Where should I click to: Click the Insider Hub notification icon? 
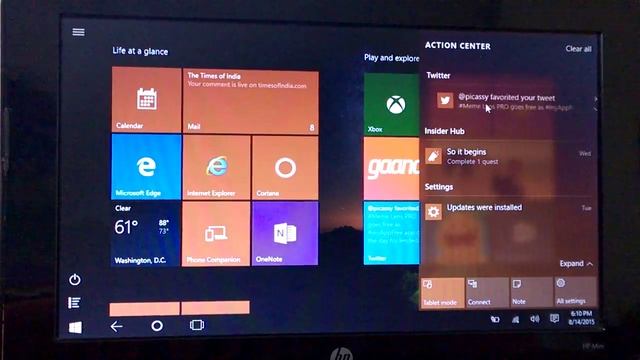[x=433, y=156]
